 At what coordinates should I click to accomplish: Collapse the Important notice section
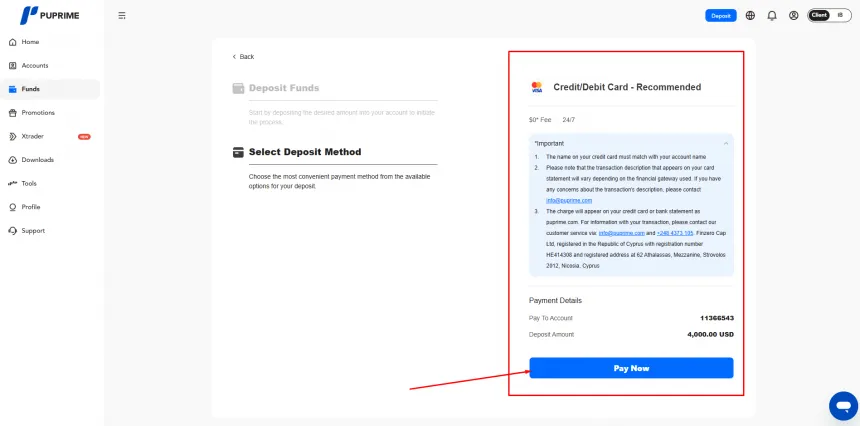[725, 144]
